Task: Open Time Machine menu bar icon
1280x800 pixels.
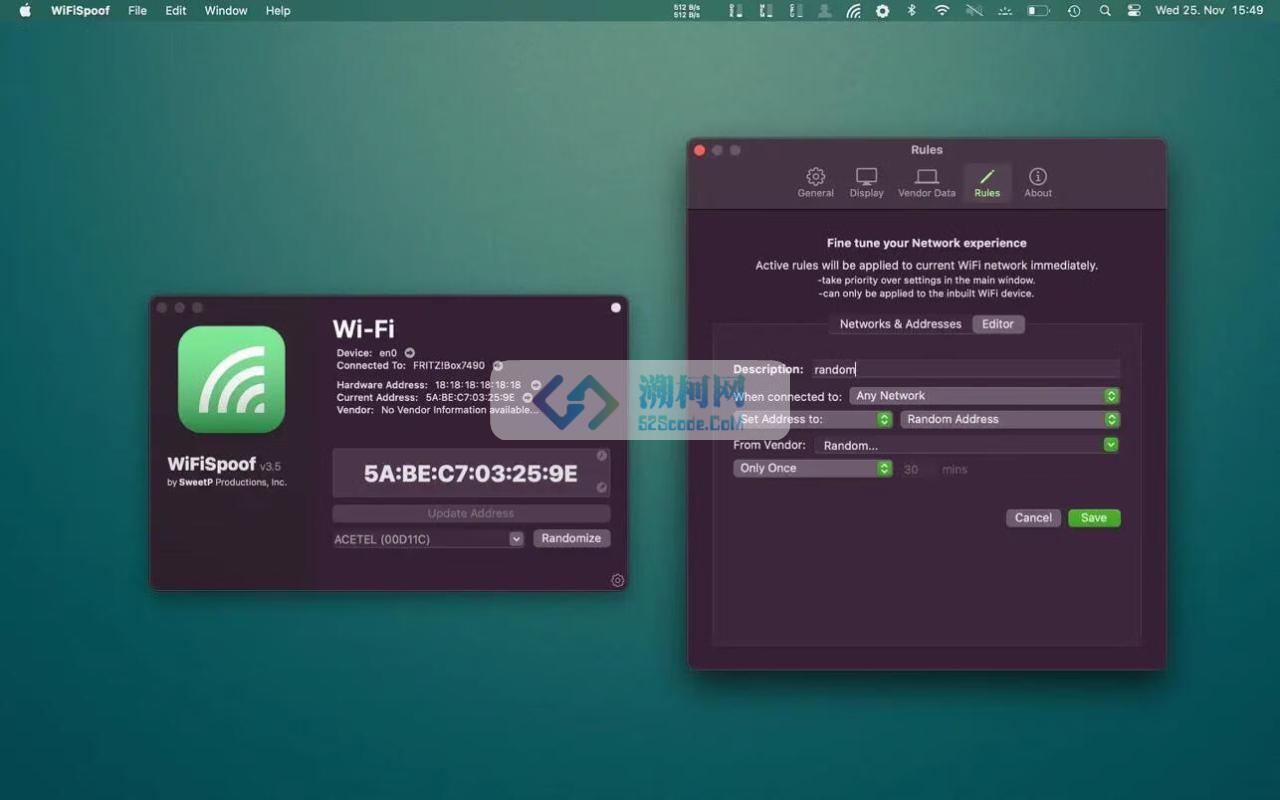Action: pos(1073,11)
